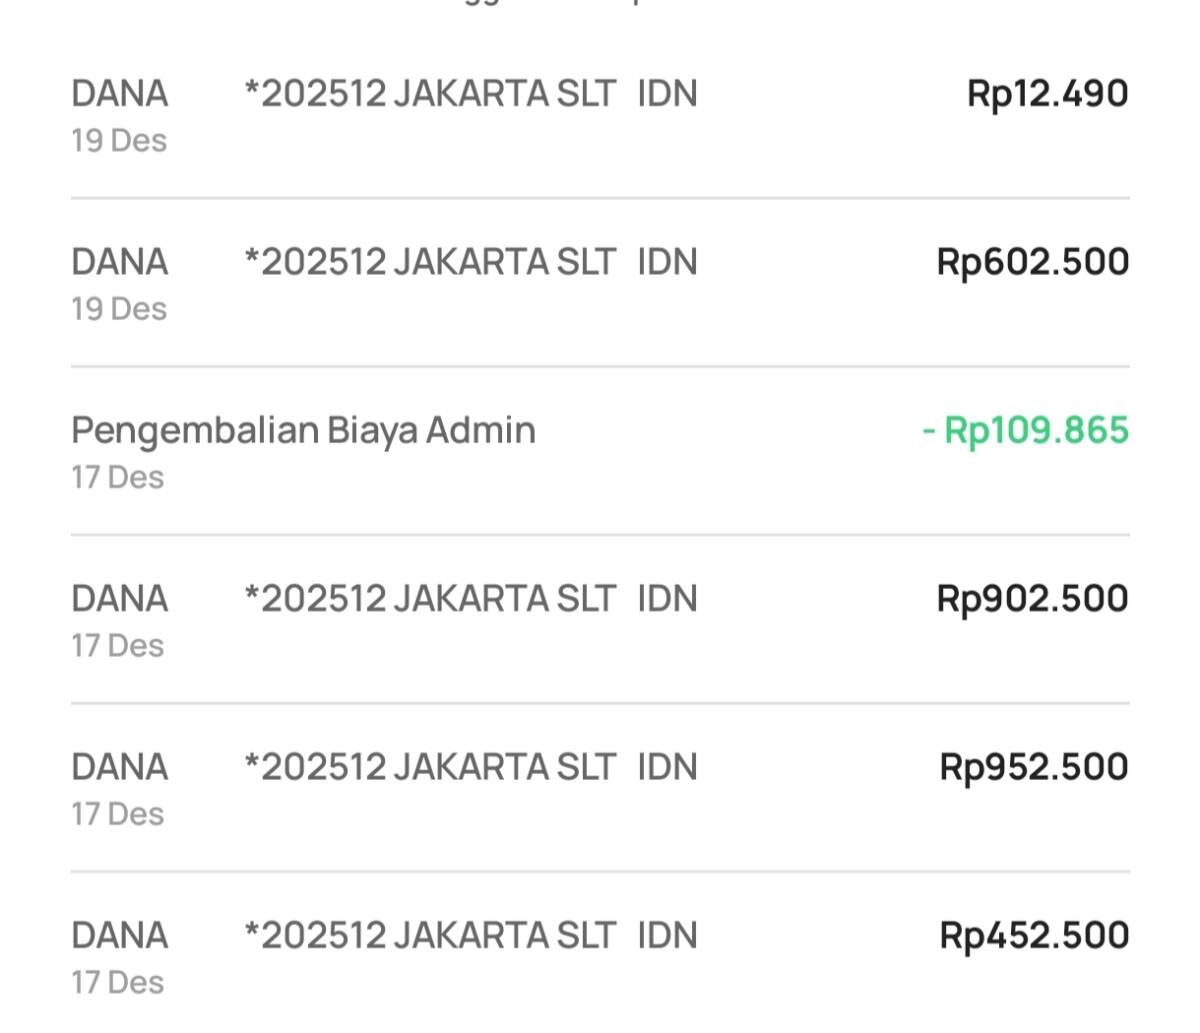1200x1033 pixels.
Task: Select 17 Des date under Pengembalian Biaya Admin
Action: pos(117,477)
